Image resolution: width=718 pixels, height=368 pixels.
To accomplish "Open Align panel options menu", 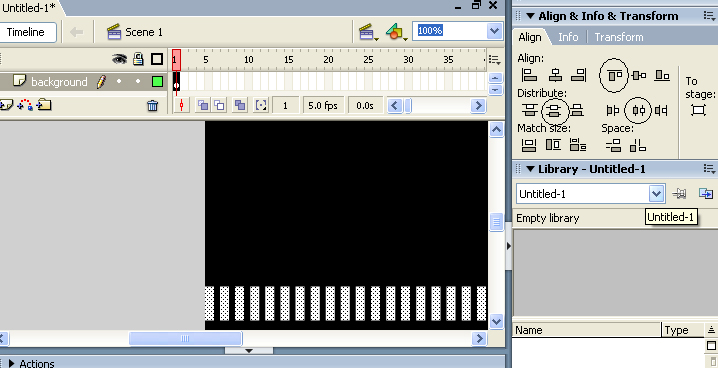I will pyautogui.click(x=709, y=16).
